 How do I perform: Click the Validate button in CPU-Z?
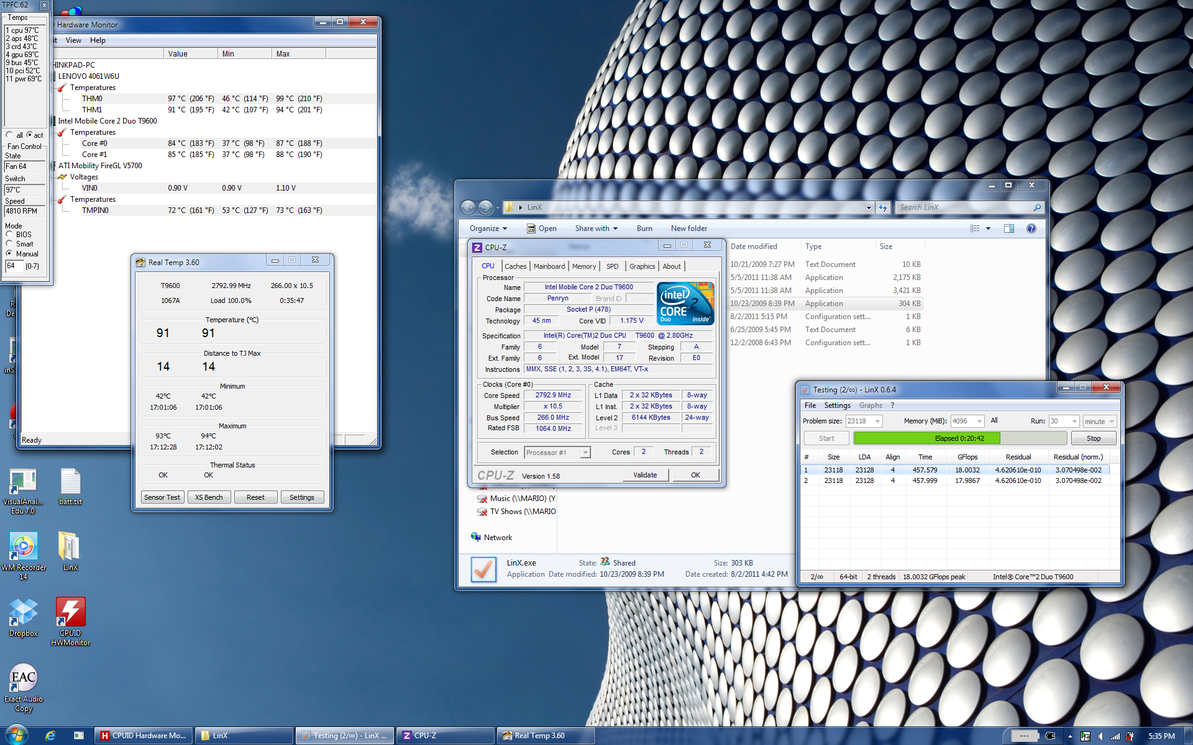point(645,475)
